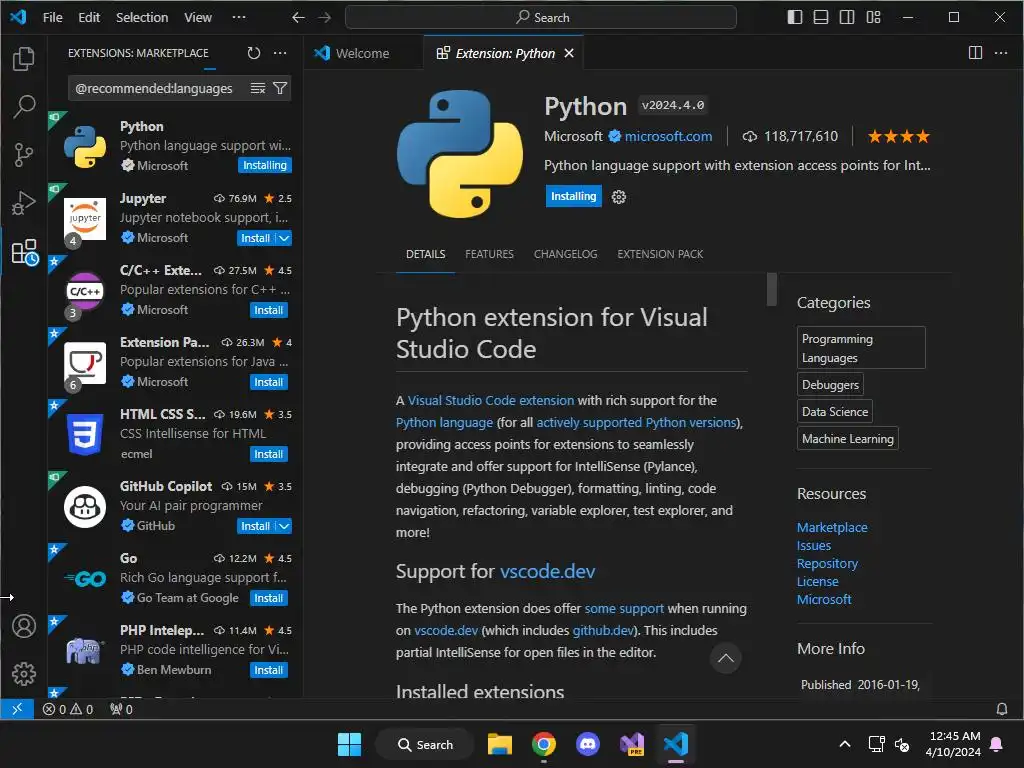Open the title bar menu overflow ellipsis
The height and width of the screenshot is (768, 1024).
coord(239,17)
